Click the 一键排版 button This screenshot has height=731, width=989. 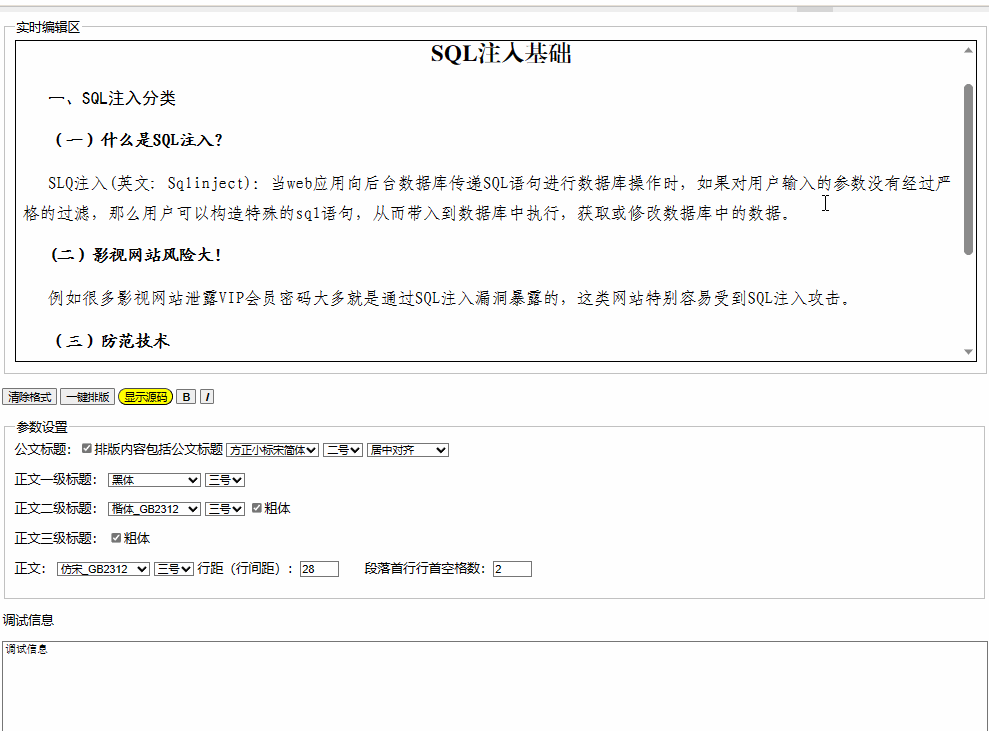tap(88, 397)
